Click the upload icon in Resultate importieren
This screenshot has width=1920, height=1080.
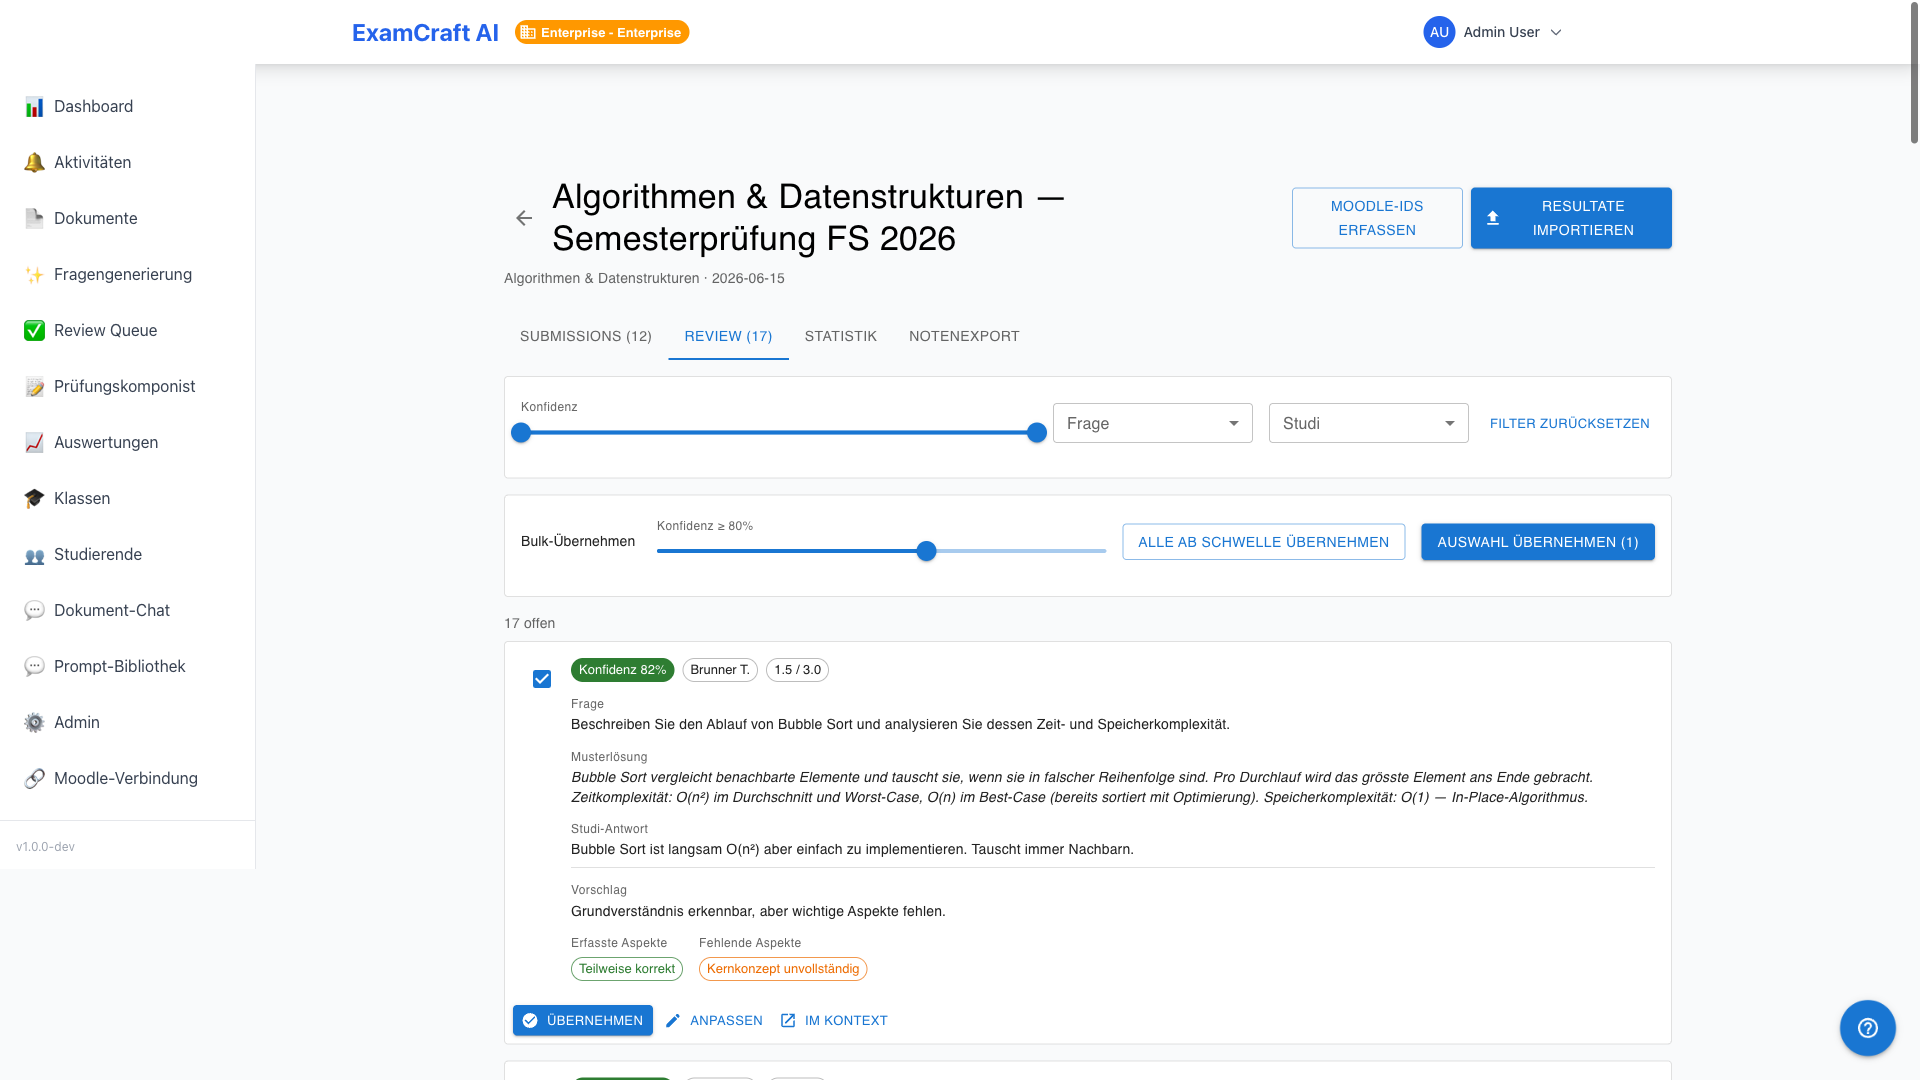[x=1493, y=218]
